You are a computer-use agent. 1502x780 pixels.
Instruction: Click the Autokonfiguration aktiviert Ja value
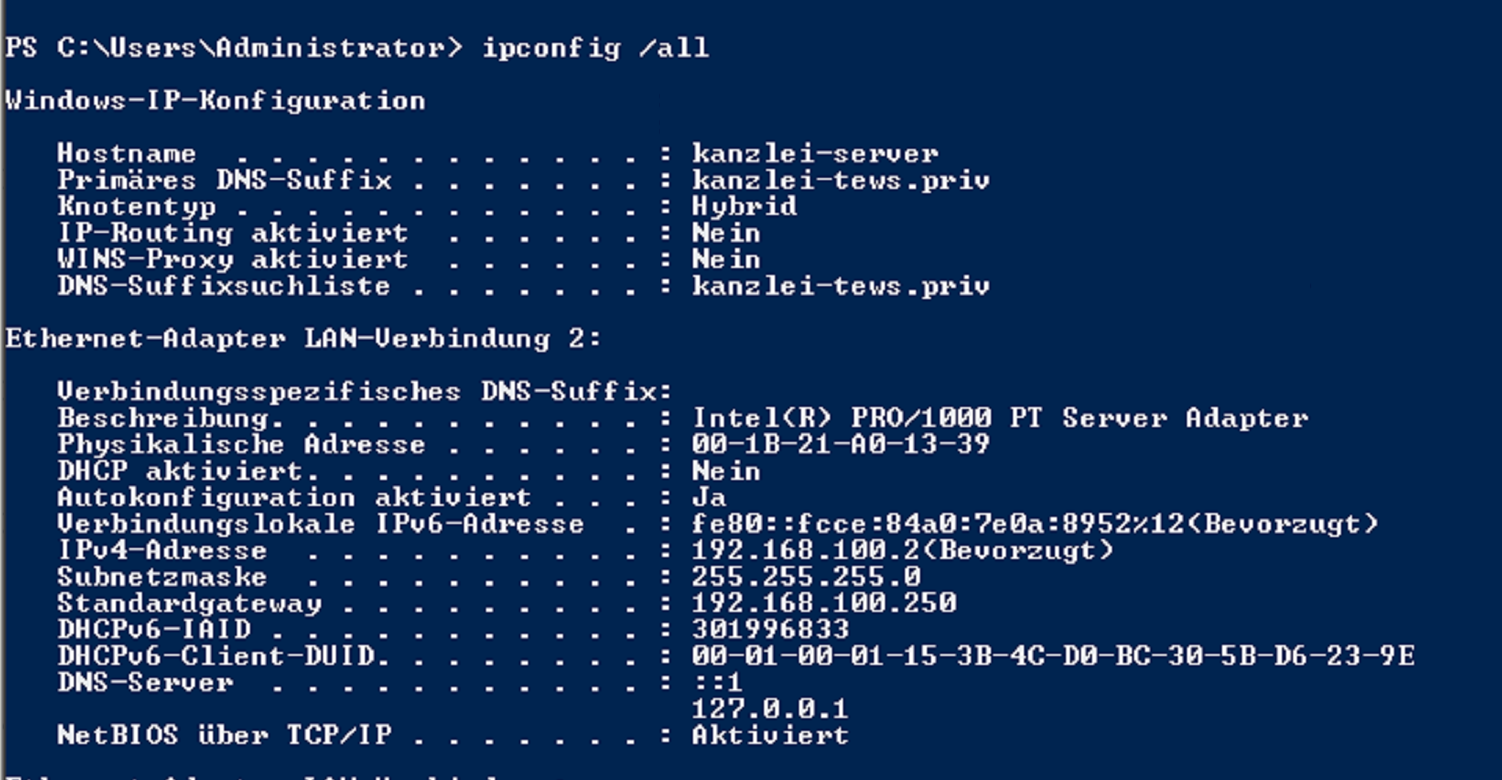(709, 497)
